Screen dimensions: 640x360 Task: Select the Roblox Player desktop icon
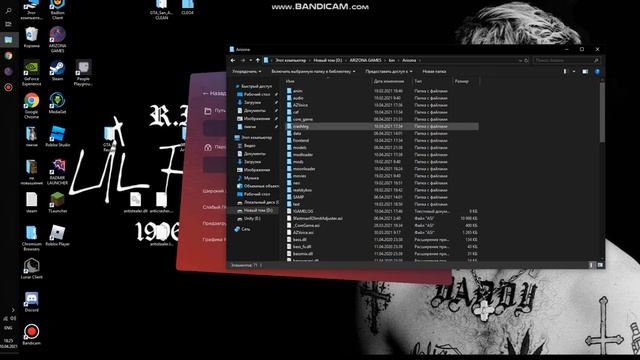[x=57, y=236]
